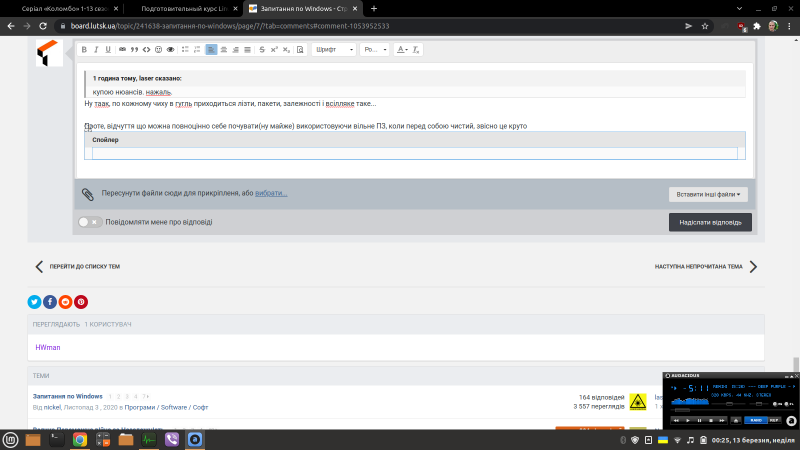Image resolution: width=800 pixels, height=450 pixels.
Task: Share the topic on Pinterest
Action: click(81, 301)
